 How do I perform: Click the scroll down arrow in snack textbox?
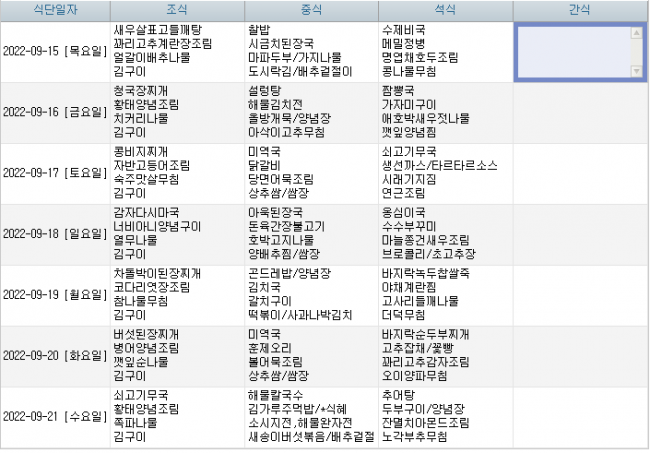click(636, 72)
